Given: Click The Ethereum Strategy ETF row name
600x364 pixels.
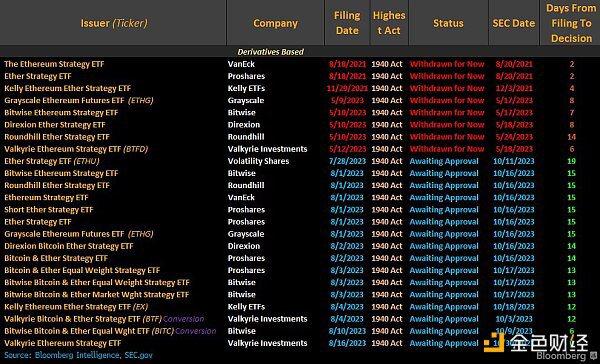Looking at the screenshot, I should click(54, 64).
